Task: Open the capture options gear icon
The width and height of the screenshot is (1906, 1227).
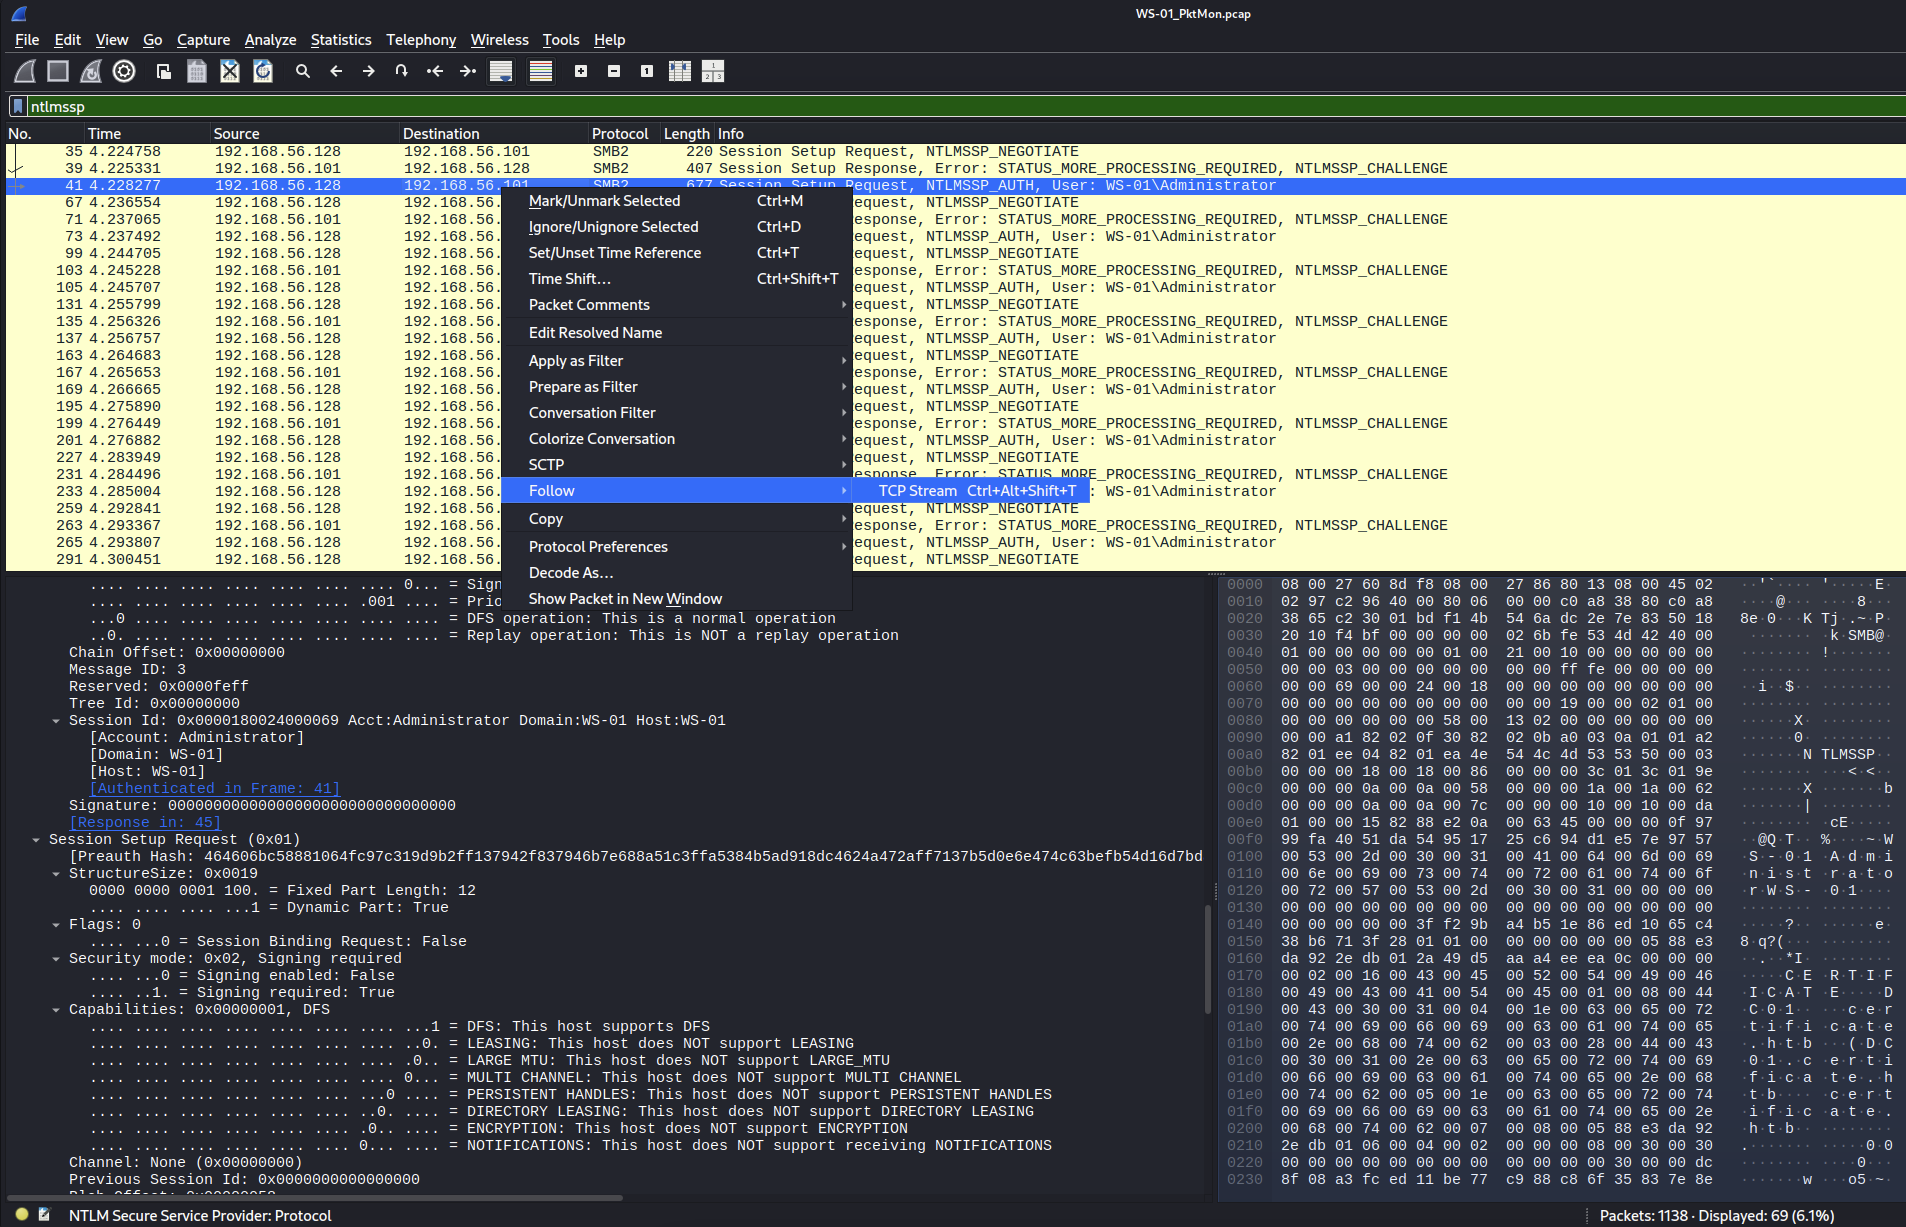Action: pos(124,71)
